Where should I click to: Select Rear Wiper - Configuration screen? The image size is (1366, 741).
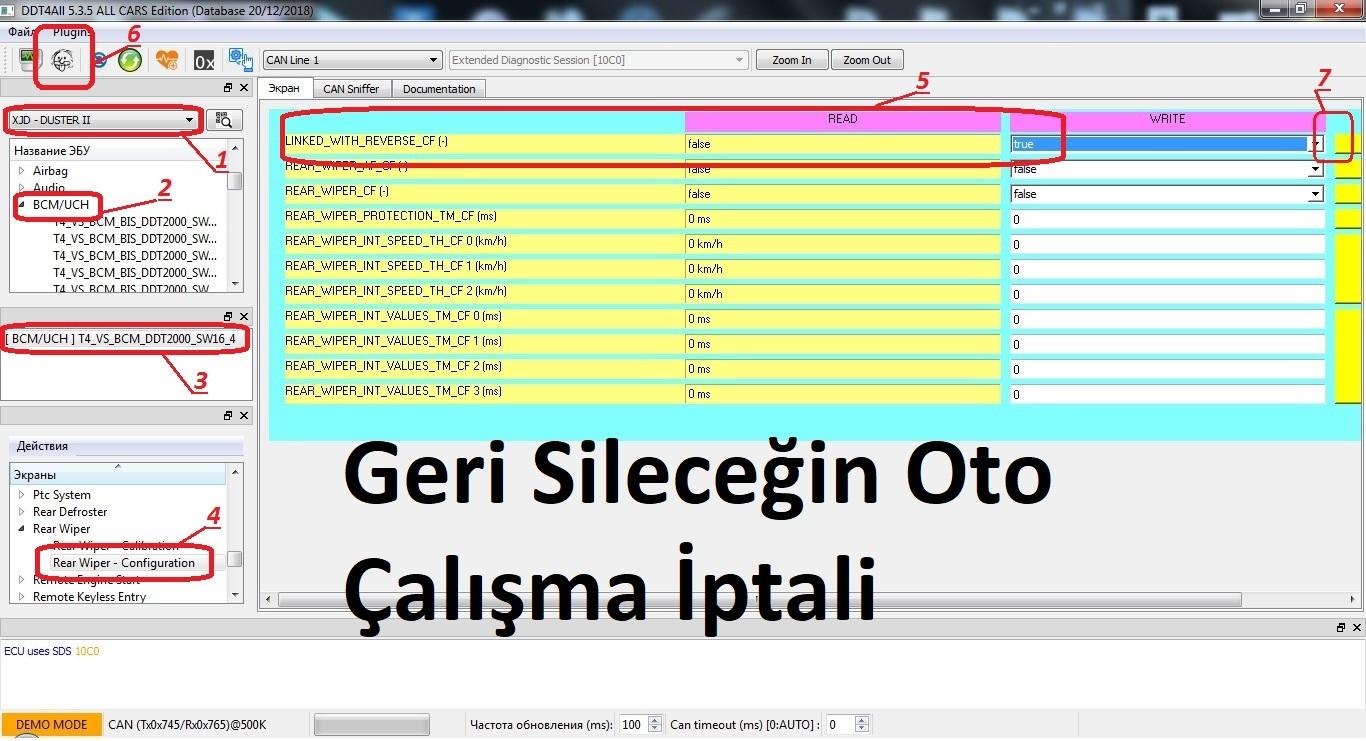point(124,563)
